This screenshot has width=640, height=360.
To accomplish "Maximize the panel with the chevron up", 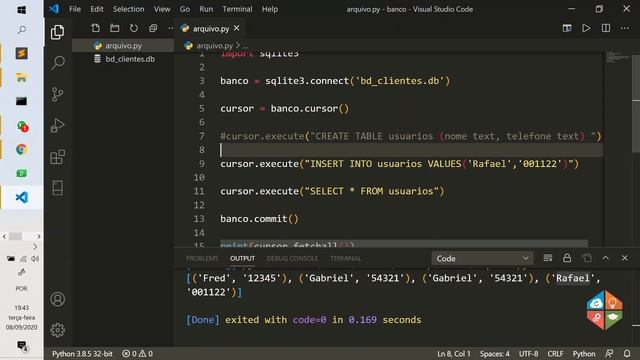I will (606, 258).
